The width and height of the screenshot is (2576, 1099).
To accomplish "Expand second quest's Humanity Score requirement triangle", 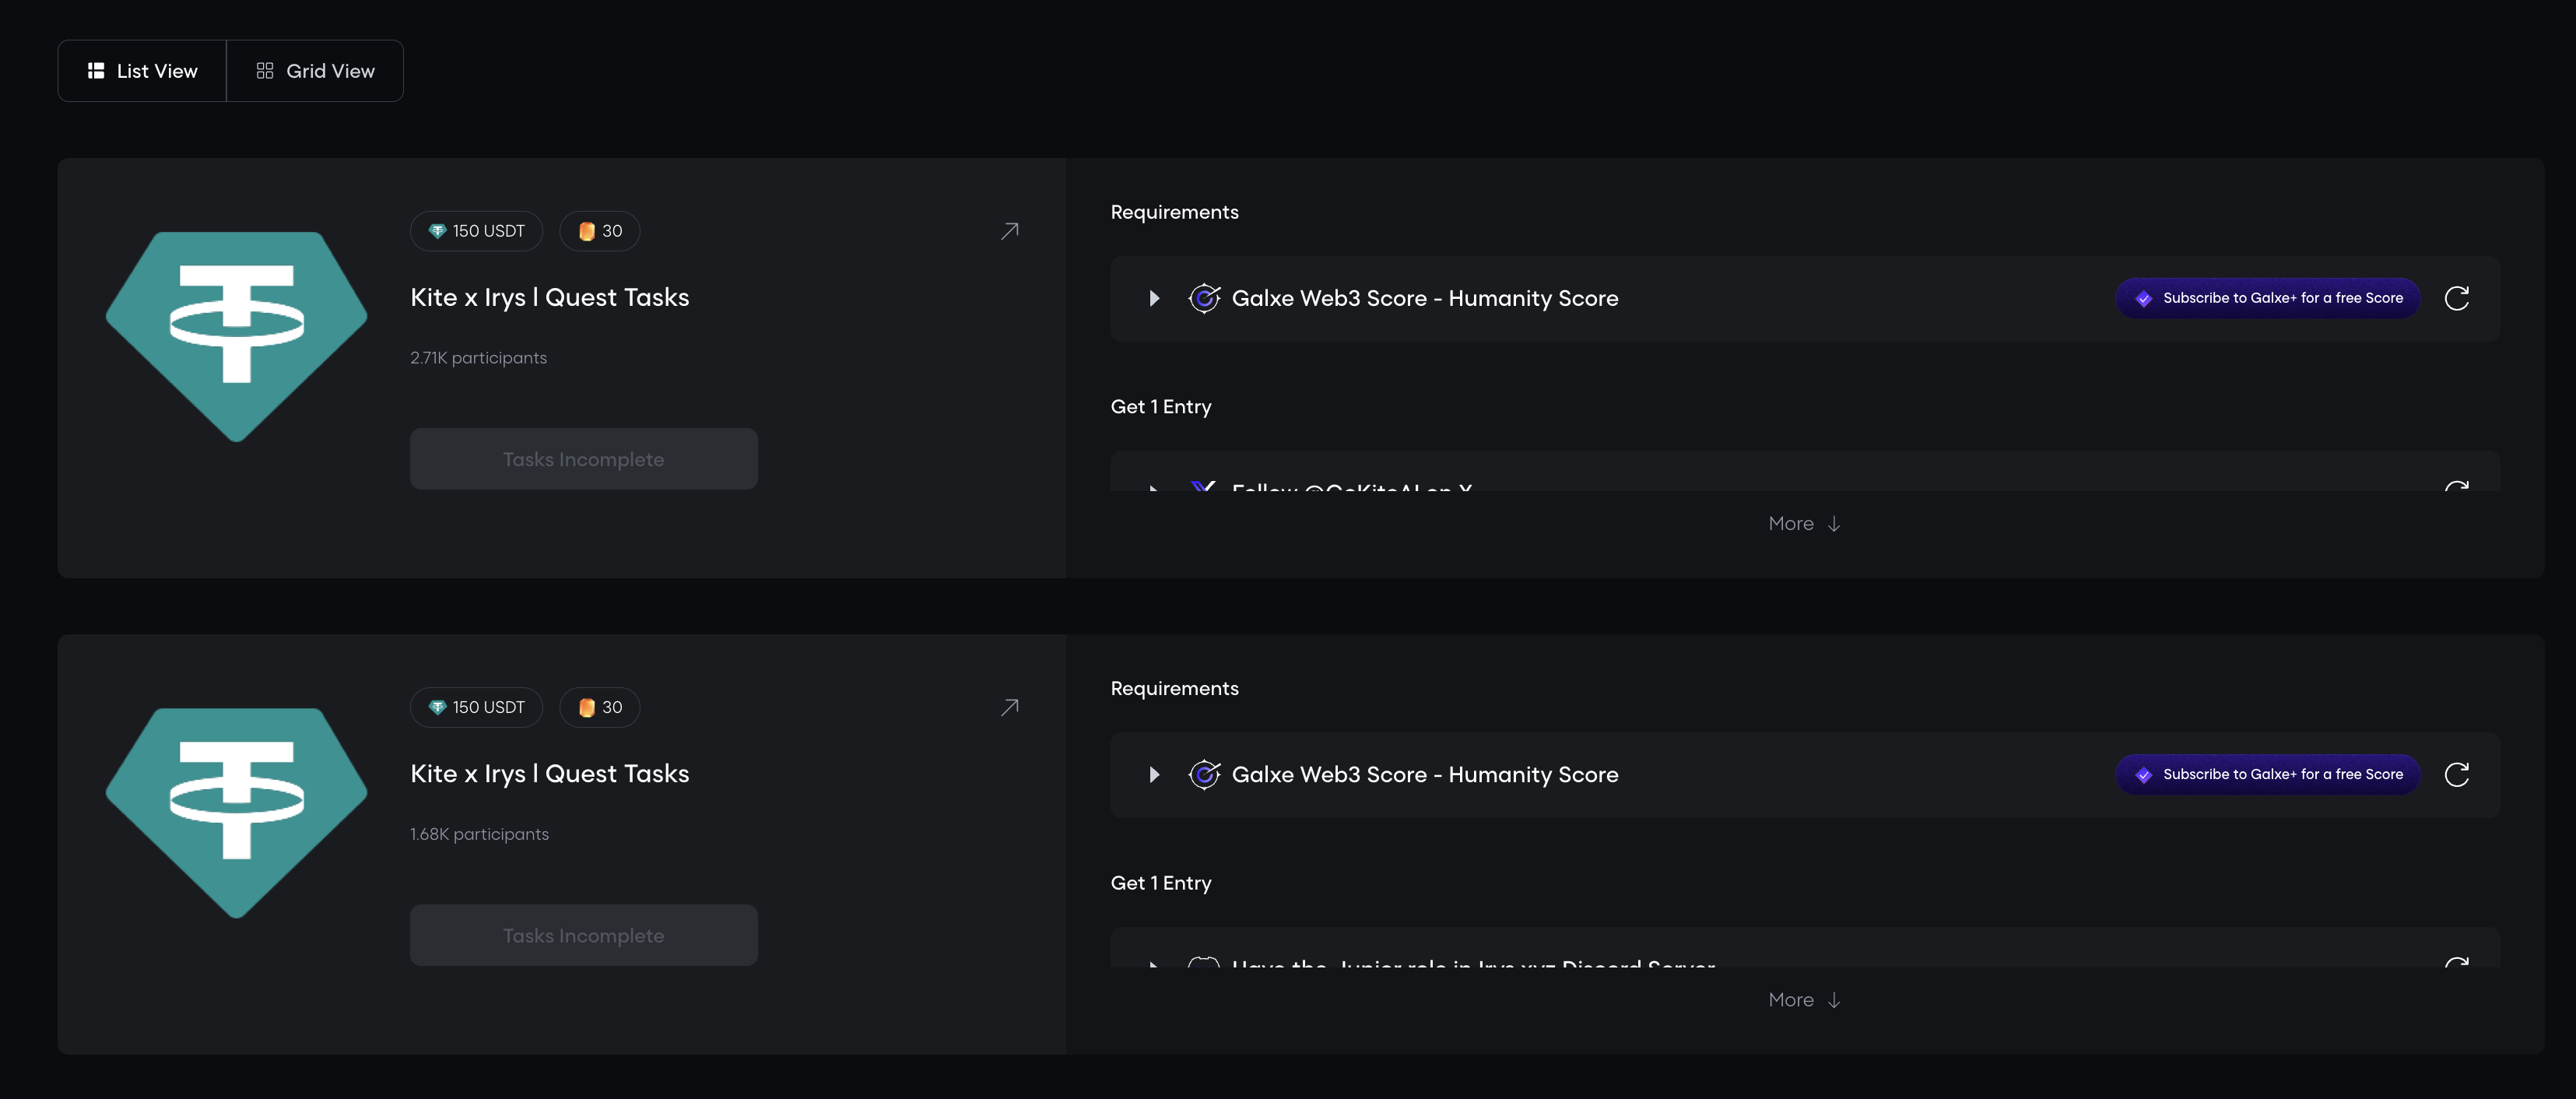I will pos(1154,774).
